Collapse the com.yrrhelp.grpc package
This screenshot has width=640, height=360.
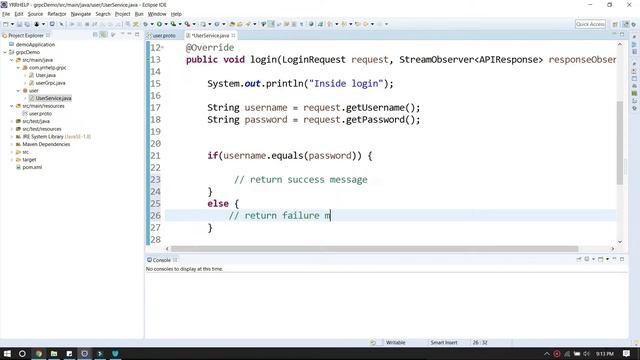point(18,68)
